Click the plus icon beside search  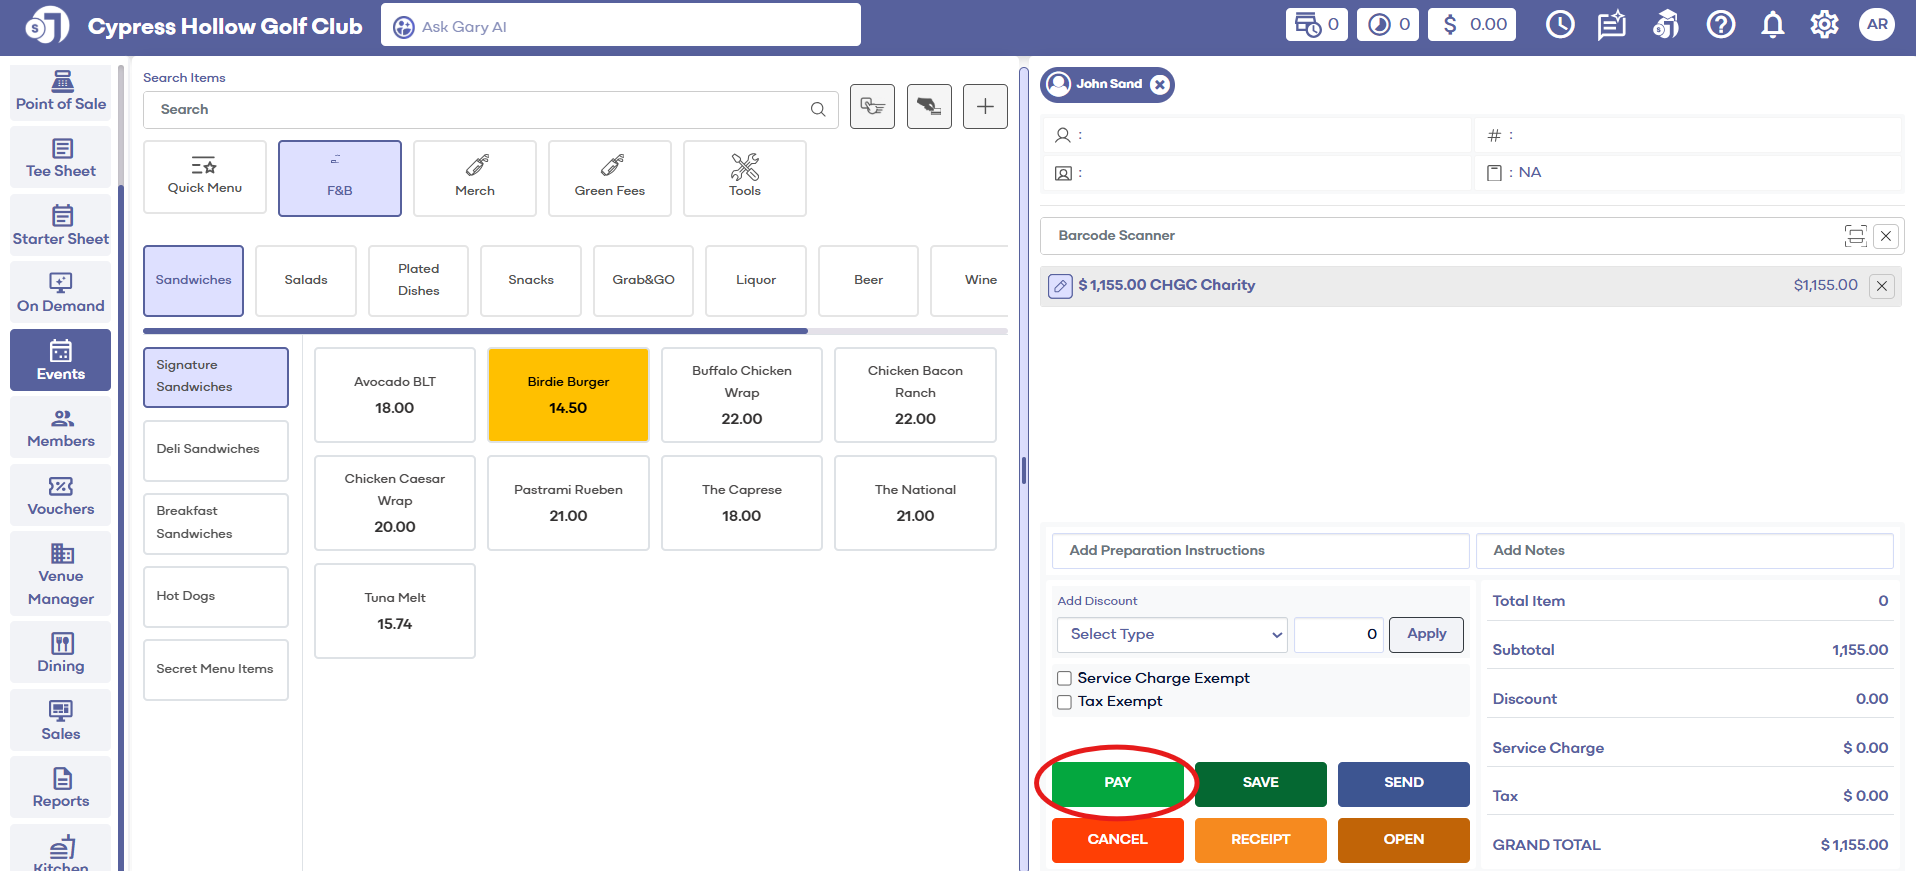pyautogui.click(x=984, y=107)
